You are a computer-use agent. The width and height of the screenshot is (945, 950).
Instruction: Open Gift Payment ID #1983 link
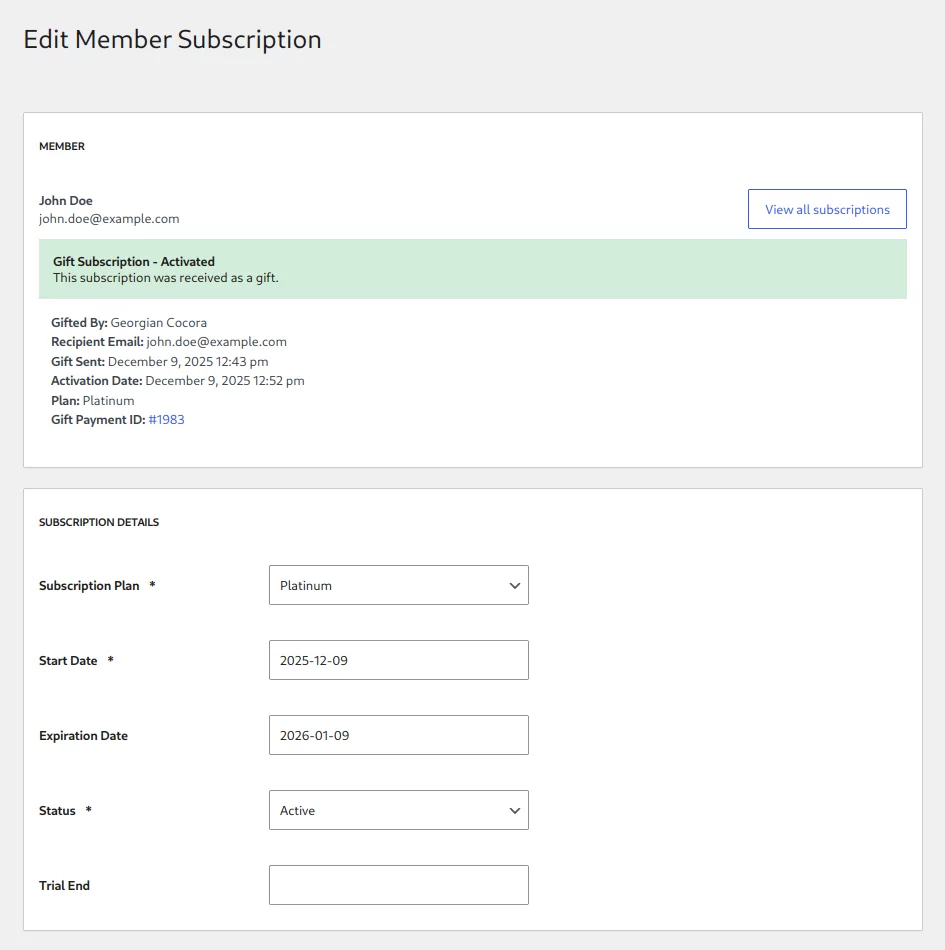click(x=166, y=420)
